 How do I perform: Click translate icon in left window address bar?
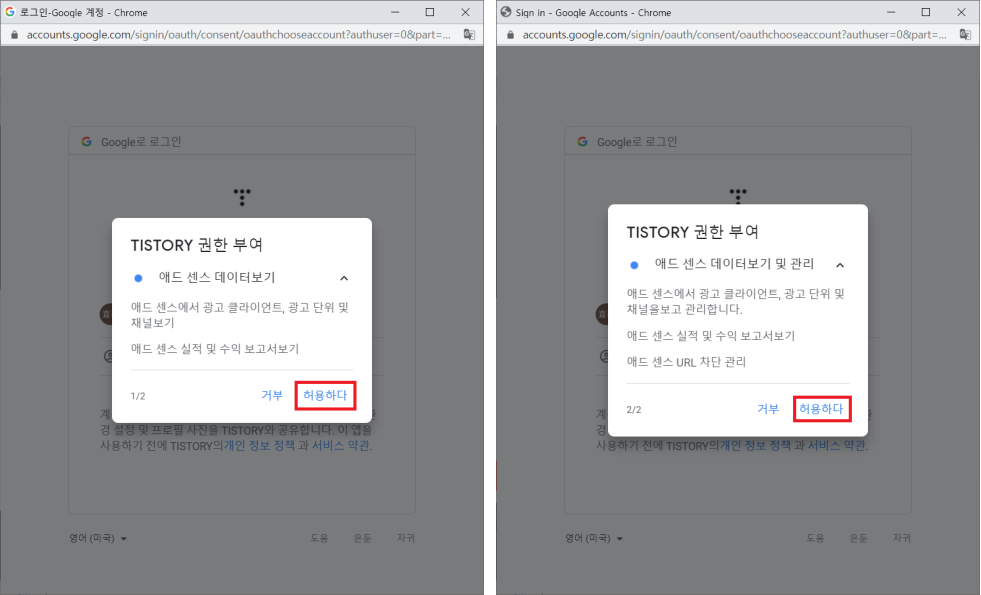(469, 34)
